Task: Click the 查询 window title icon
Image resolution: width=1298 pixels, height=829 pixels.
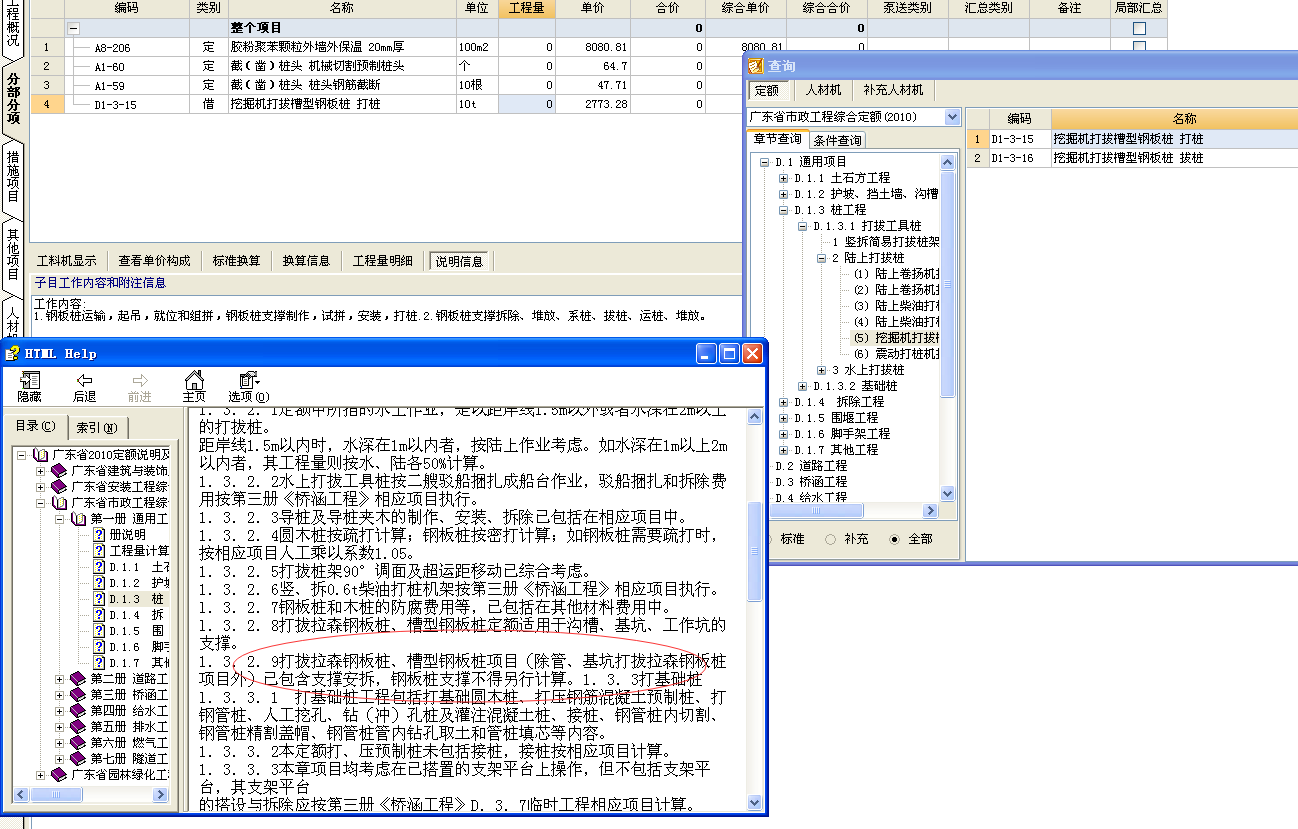Action: pos(755,66)
